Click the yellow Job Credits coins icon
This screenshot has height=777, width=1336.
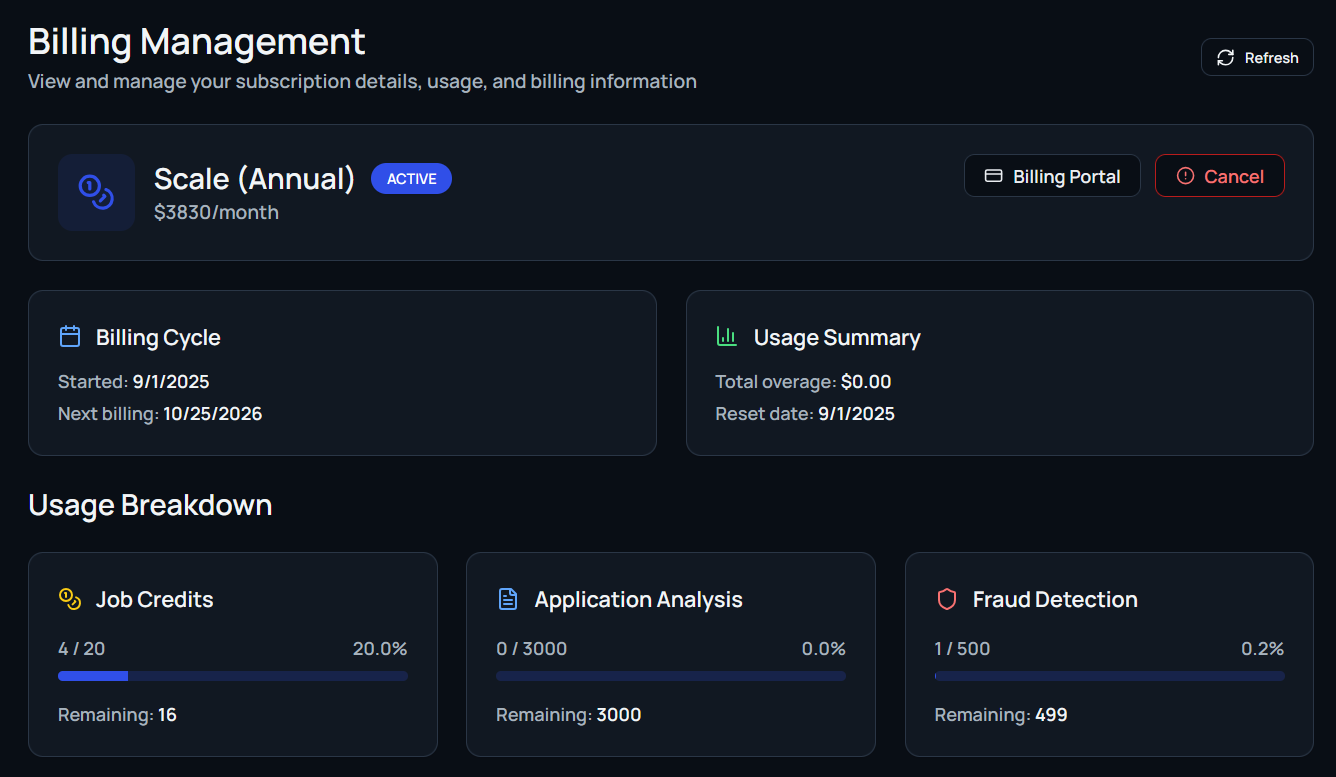[x=70, y=599]
